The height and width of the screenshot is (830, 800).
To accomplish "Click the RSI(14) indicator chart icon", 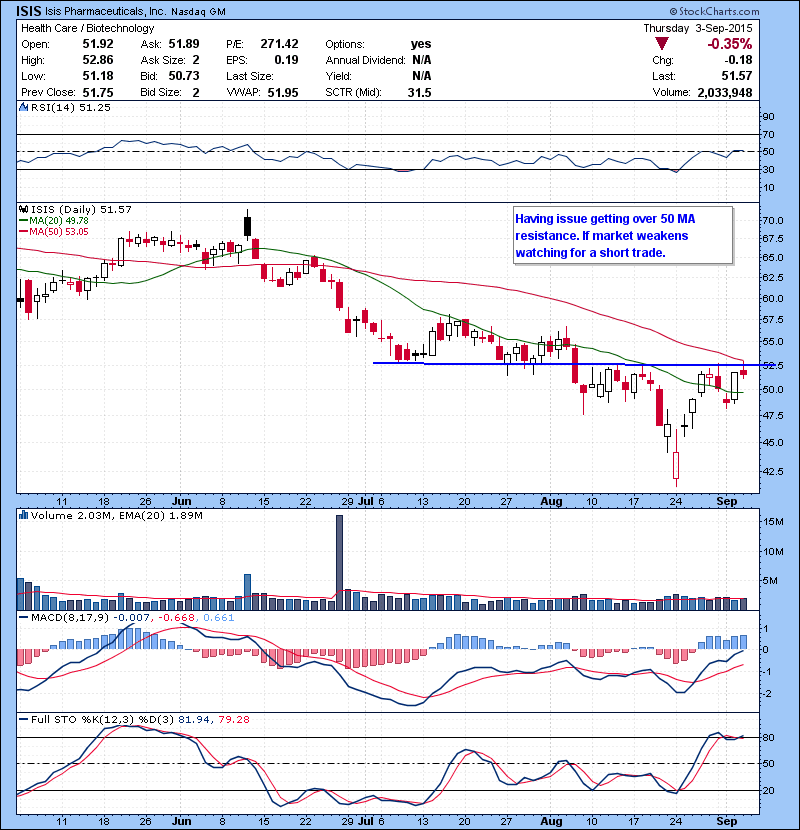I will coord(23,107).
